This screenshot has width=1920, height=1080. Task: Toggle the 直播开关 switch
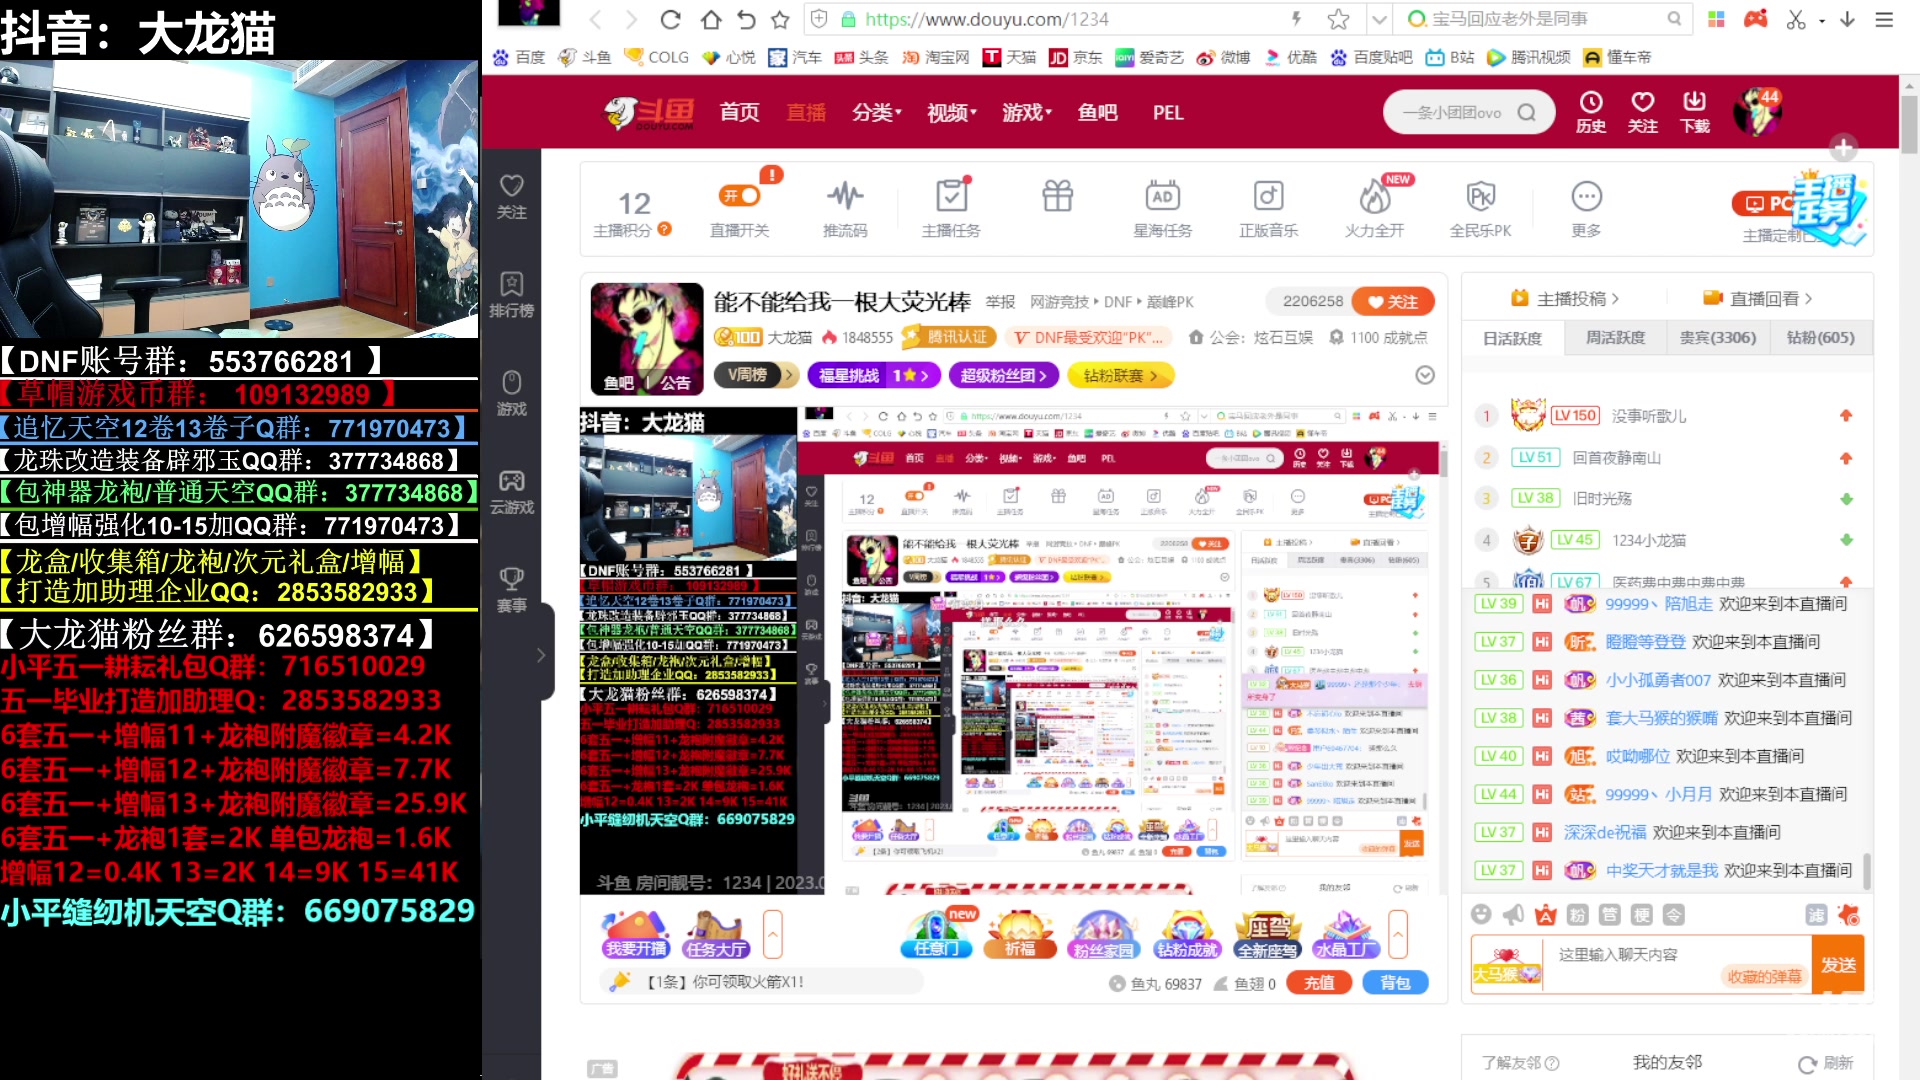click(x=740, y=196)
